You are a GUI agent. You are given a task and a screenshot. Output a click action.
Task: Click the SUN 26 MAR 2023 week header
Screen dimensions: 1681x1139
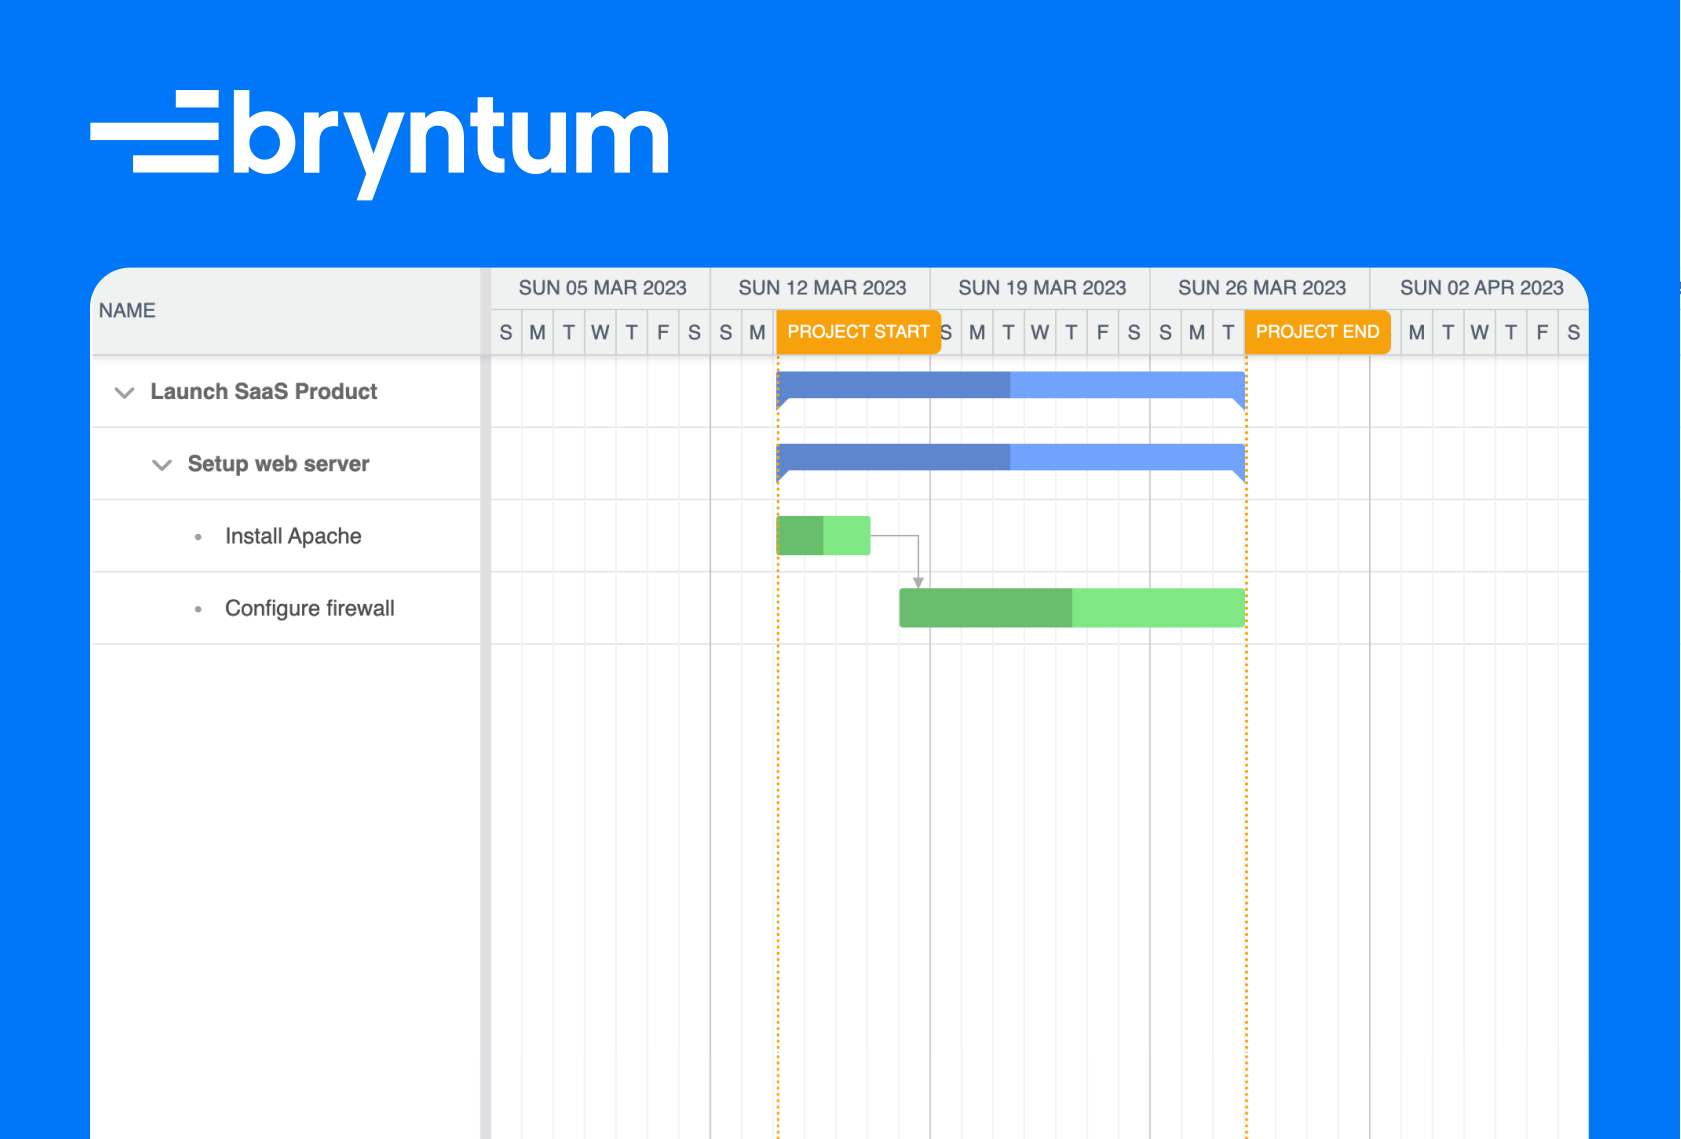click(1263, 287)
